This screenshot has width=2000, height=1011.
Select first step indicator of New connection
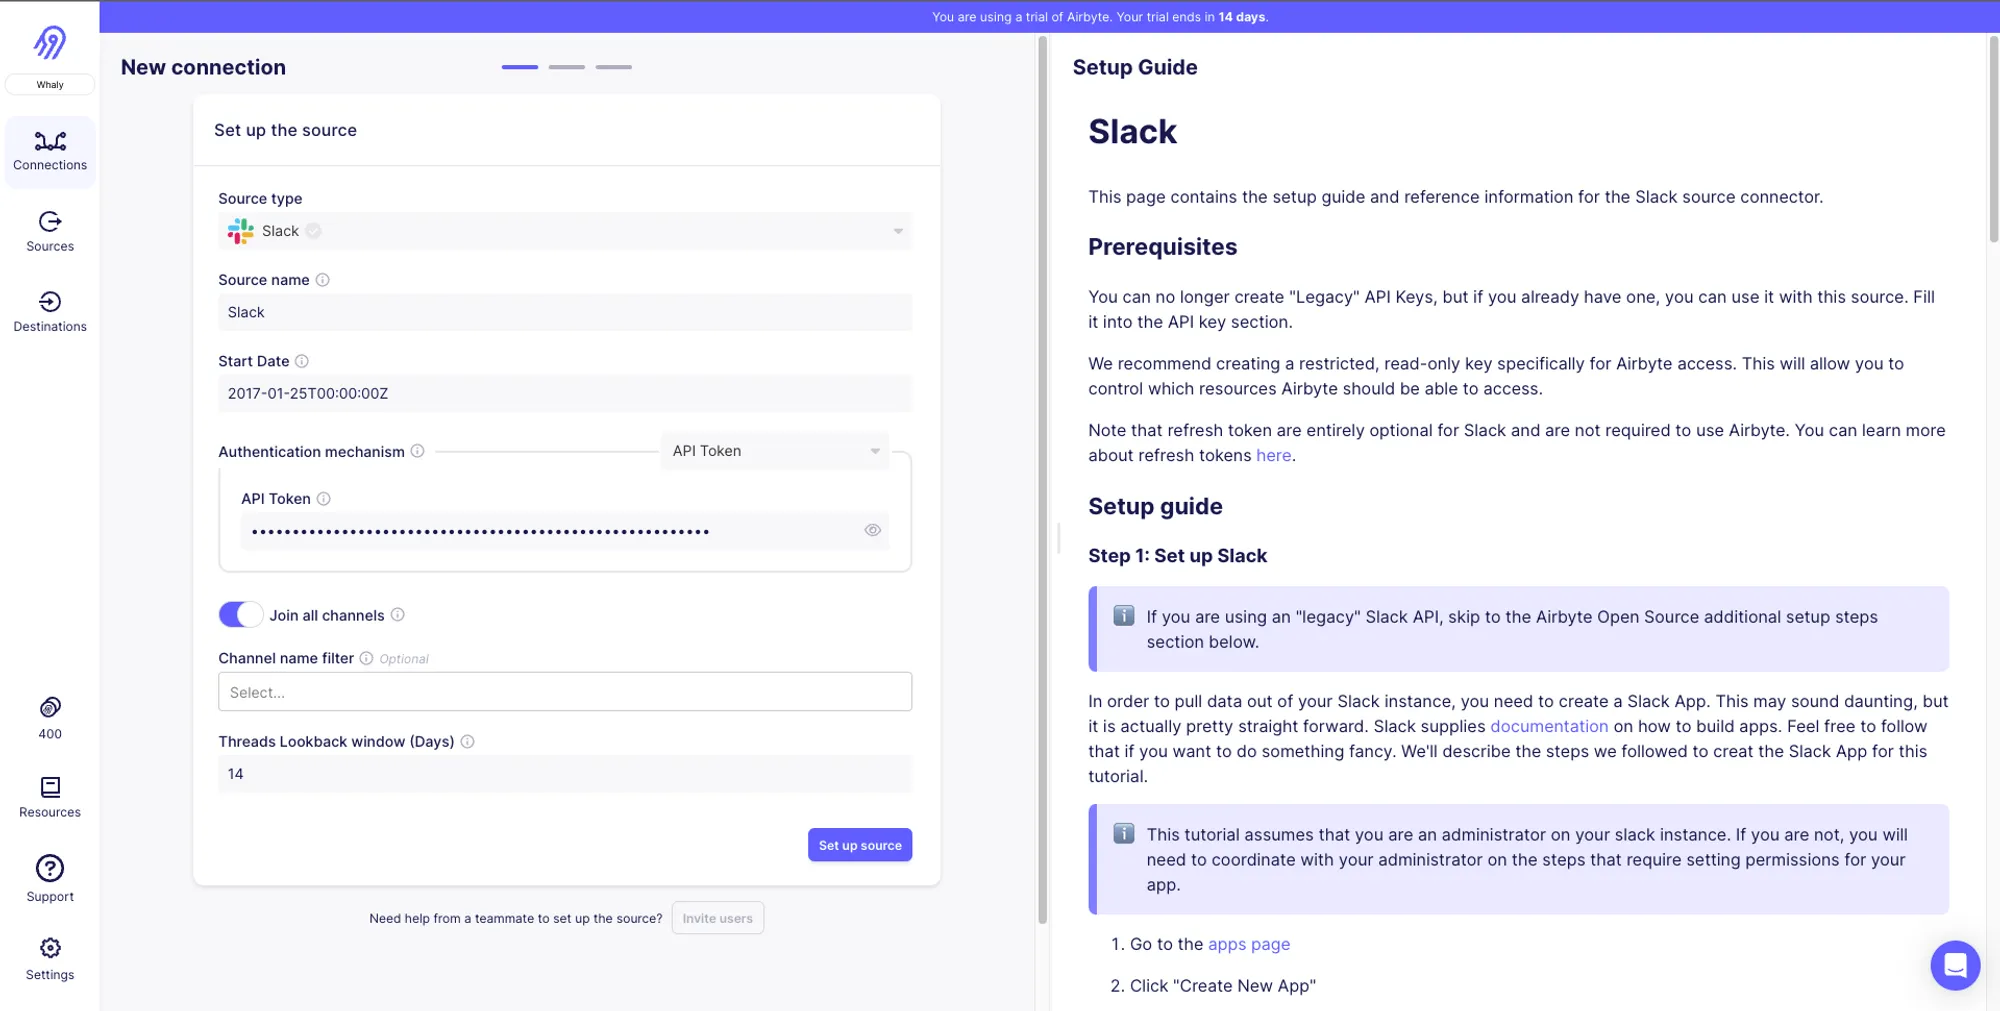click(x=520, y=67)
